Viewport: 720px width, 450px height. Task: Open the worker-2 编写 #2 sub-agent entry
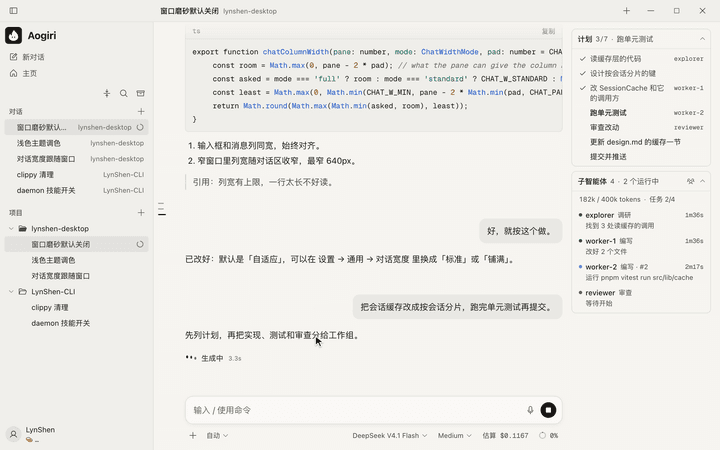[x=641, y=272]
